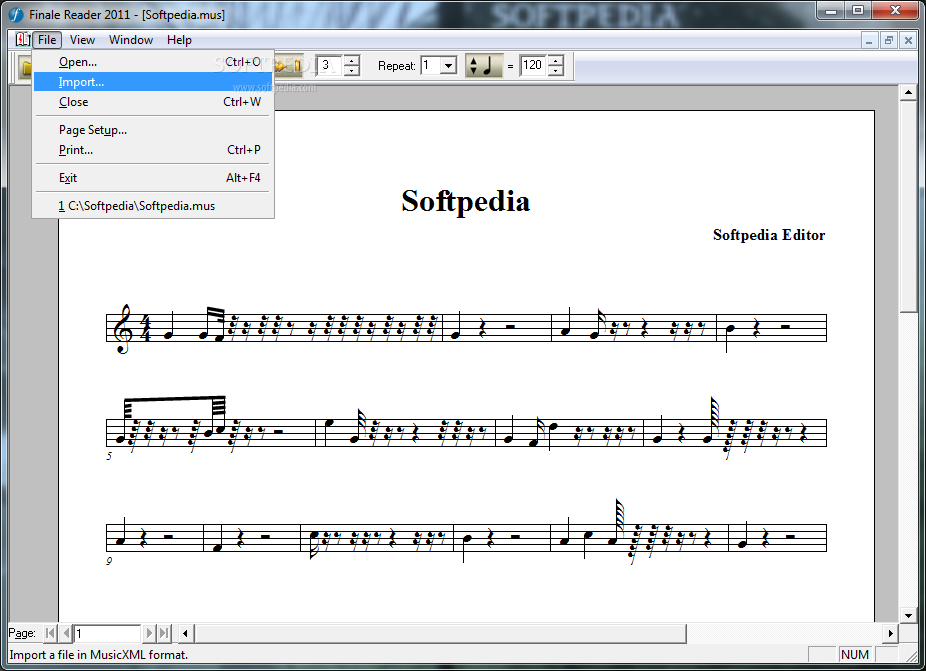Click the document icon beside File menu
The width and height of the screenshot is (926, 671).
coord(22,40)
